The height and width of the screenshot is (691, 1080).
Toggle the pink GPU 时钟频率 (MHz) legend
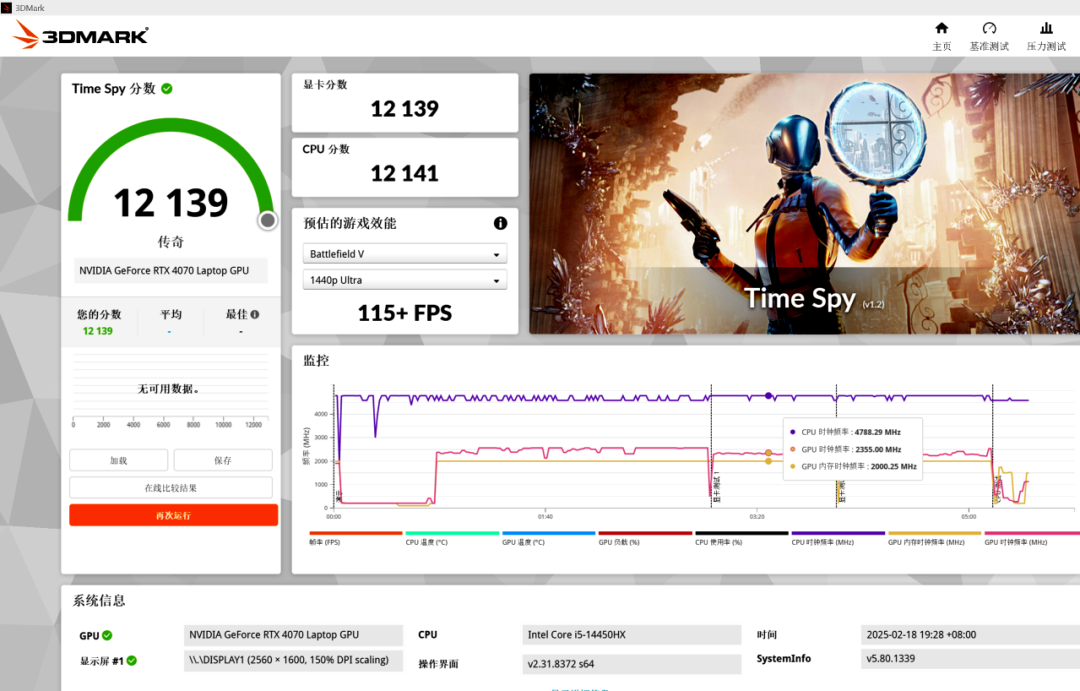tap(1031, 538)
